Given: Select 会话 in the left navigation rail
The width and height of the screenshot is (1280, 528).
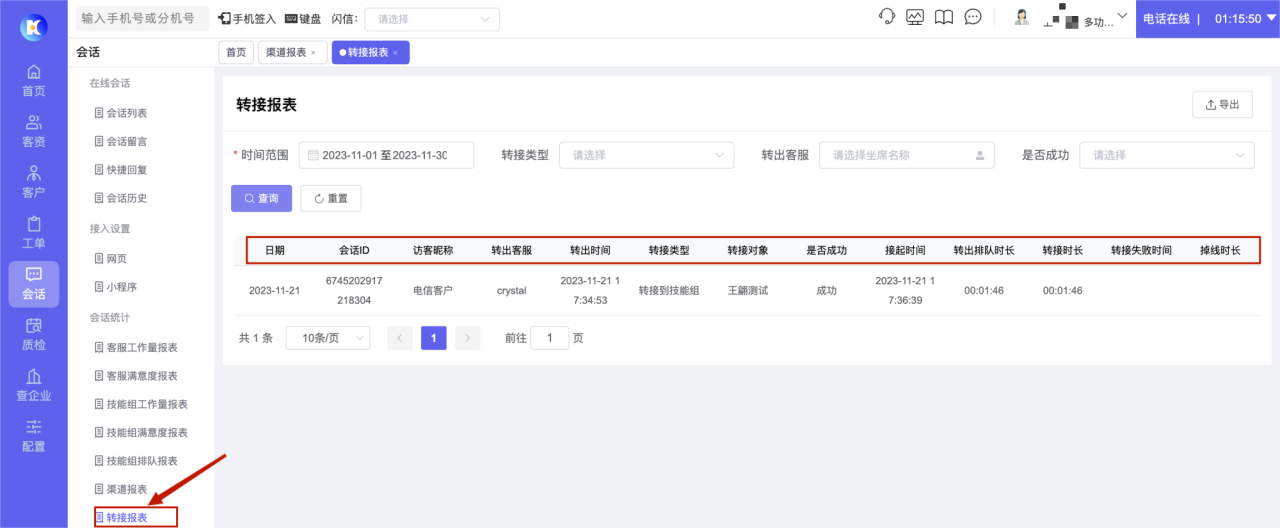Looking at the screenshot, I should 34,284.
